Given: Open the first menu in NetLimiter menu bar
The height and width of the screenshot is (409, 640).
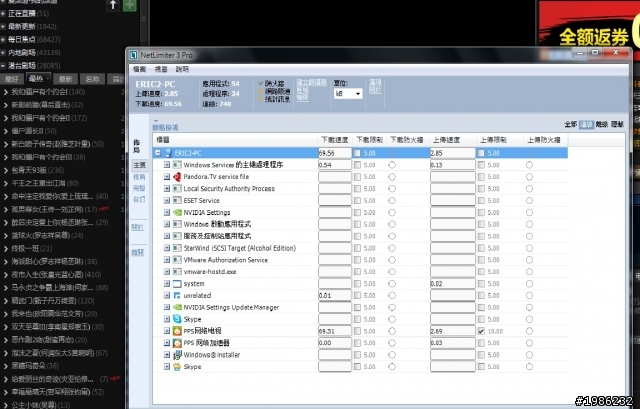Looking at the screenshot, I should 140,69.
